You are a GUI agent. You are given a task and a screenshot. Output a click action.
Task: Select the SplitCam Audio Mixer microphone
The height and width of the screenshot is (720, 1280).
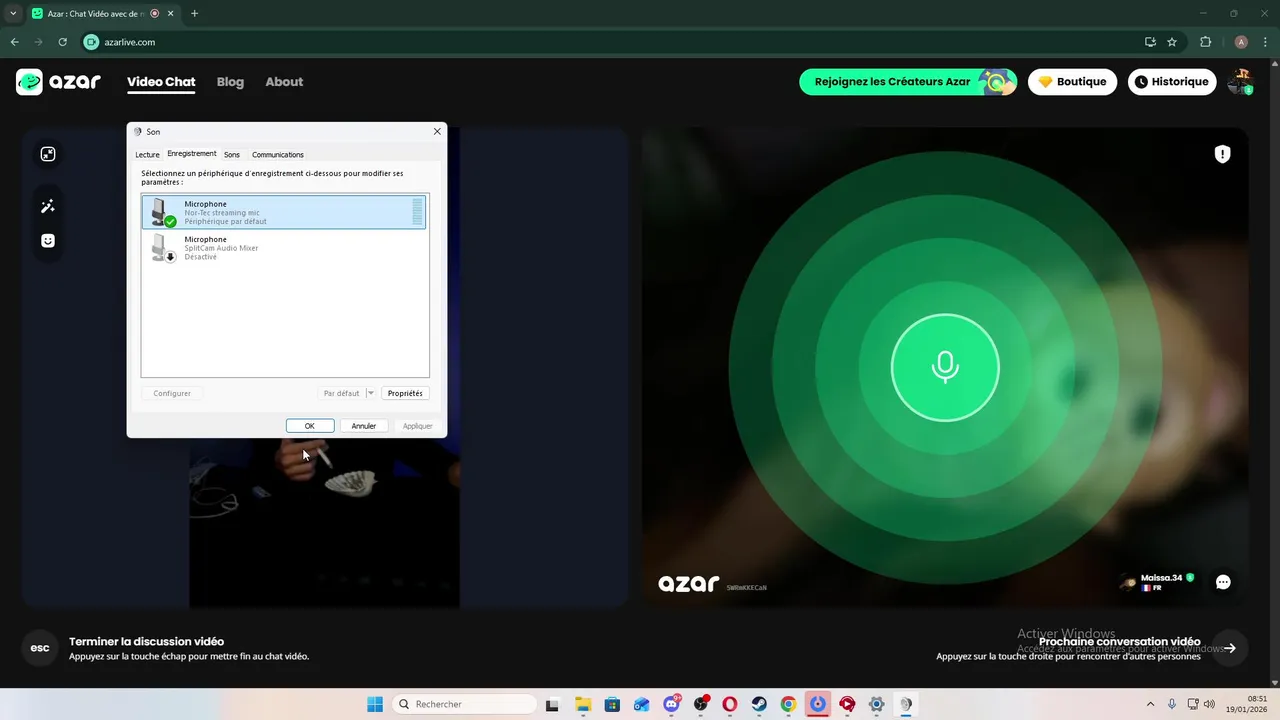pos(285,248)
